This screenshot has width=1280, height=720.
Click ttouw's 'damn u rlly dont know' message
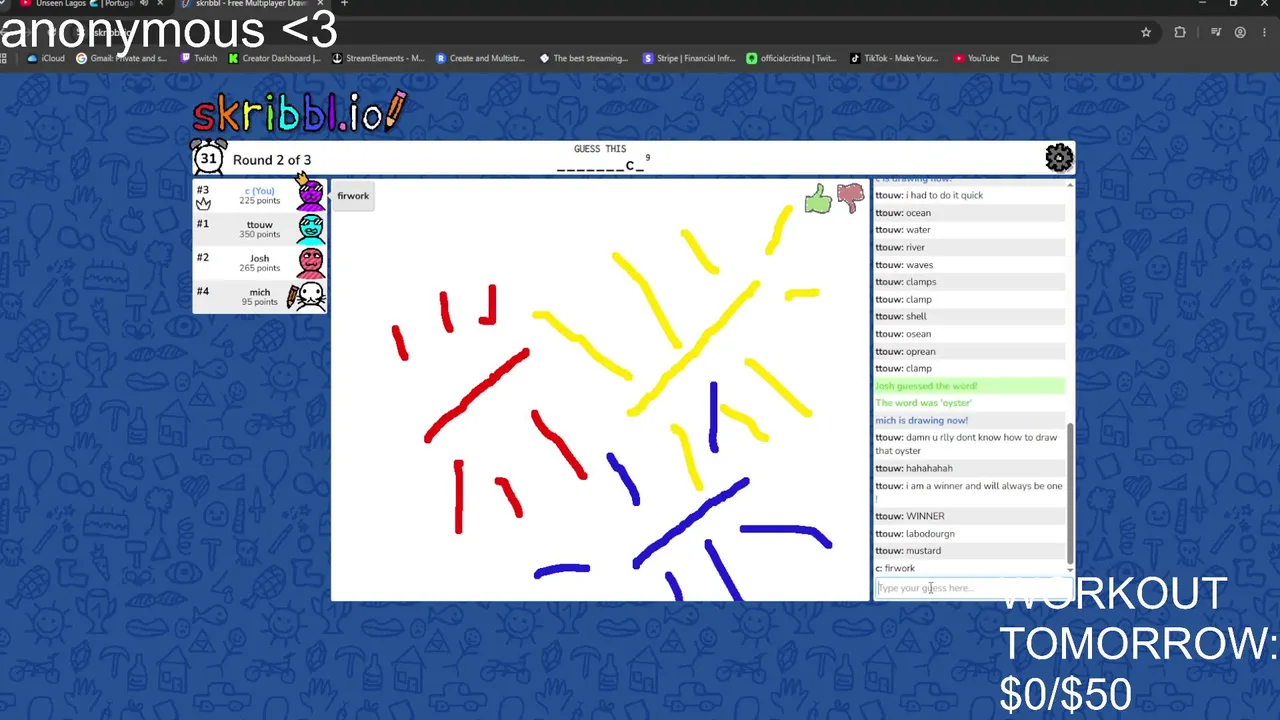click(x=968, y=444)
